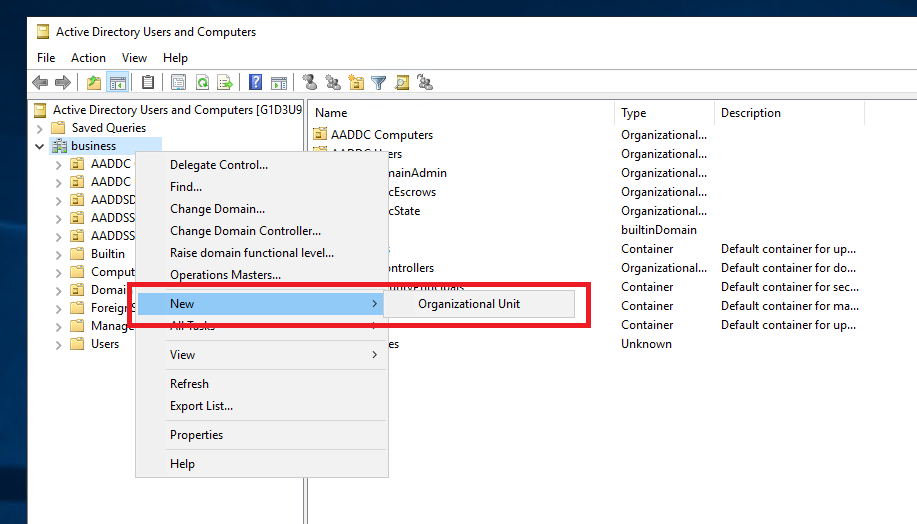Choose Properties in the context menu
The image size is (917, 524).
262,435
